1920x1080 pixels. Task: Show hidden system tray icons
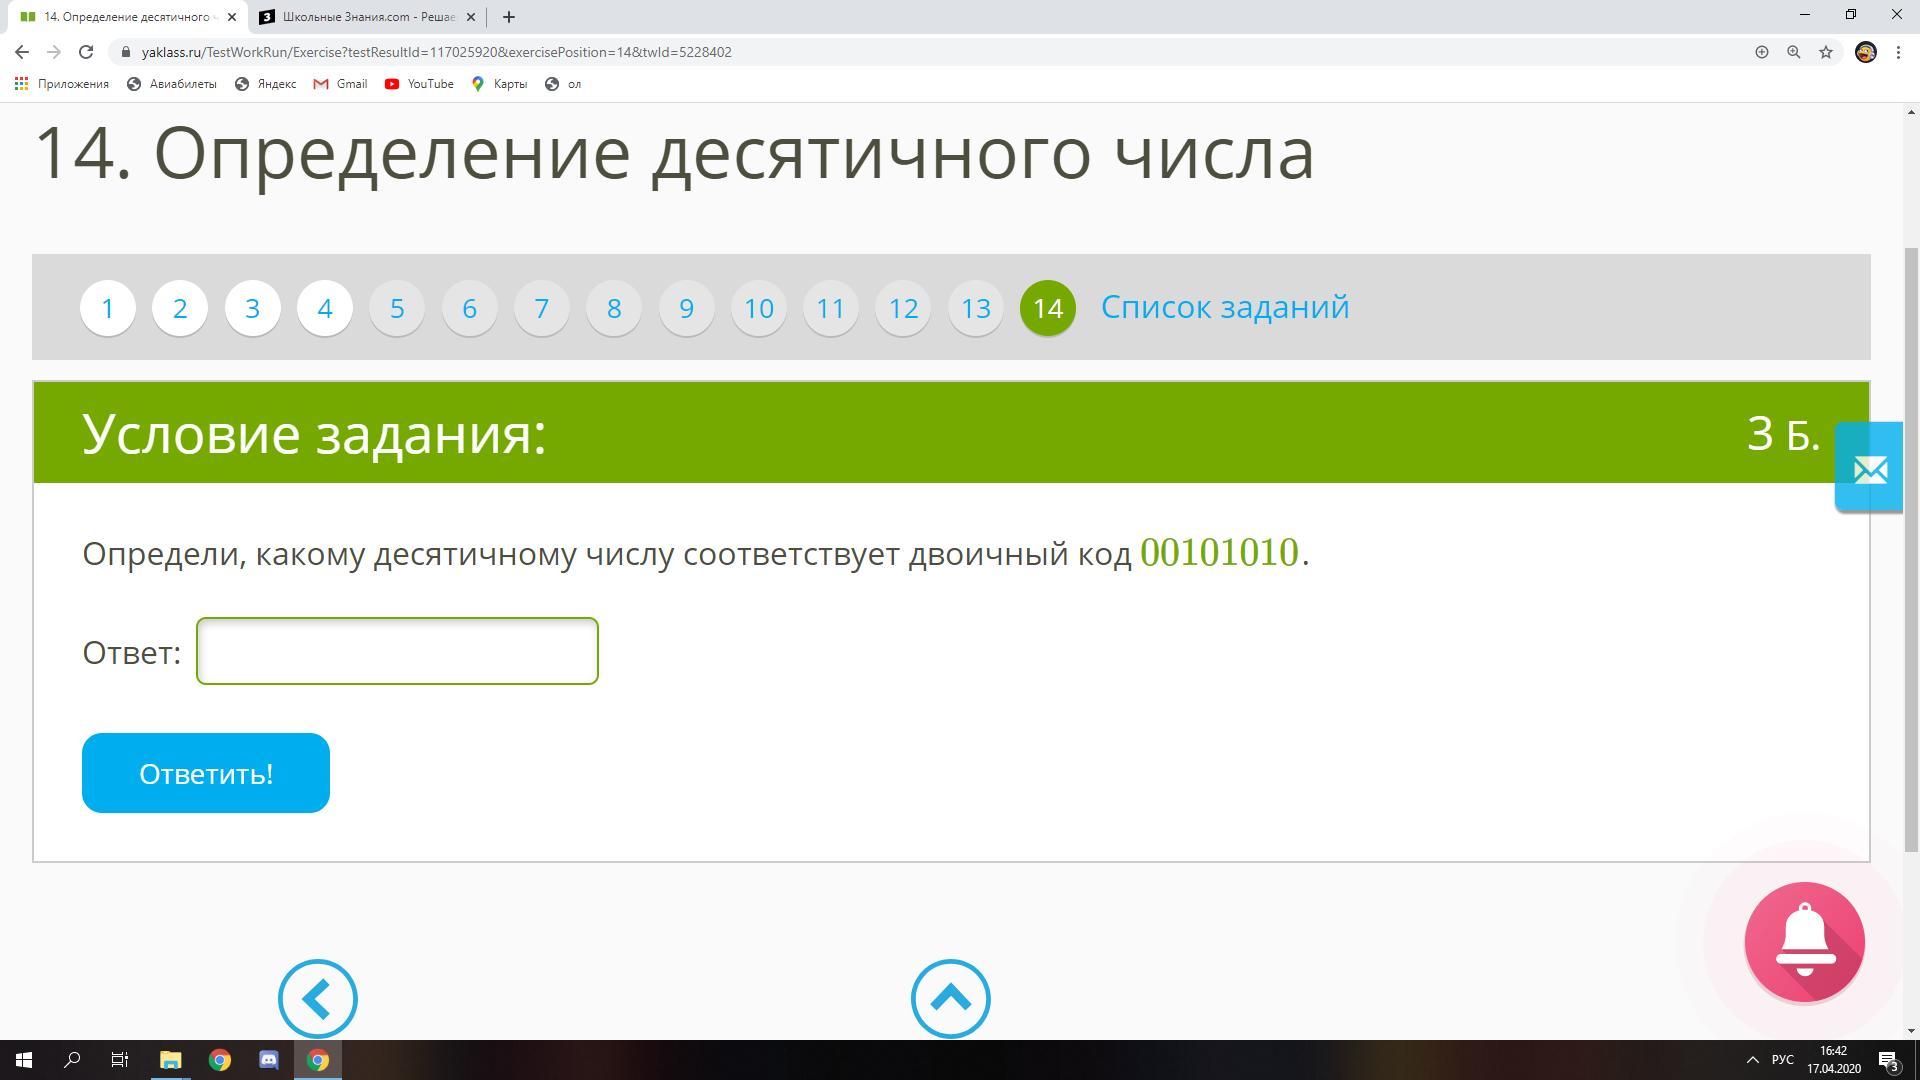tap(1752, 1060)
